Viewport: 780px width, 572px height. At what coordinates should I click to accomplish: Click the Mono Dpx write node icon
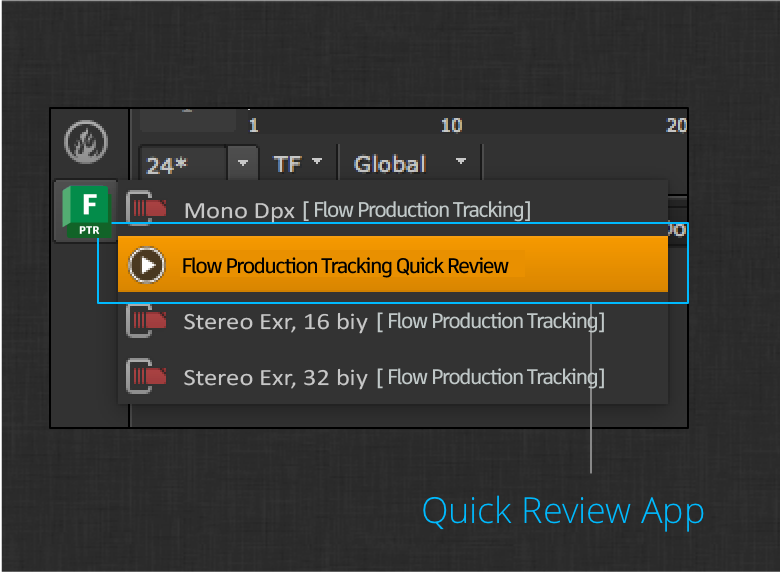[146, 209]
